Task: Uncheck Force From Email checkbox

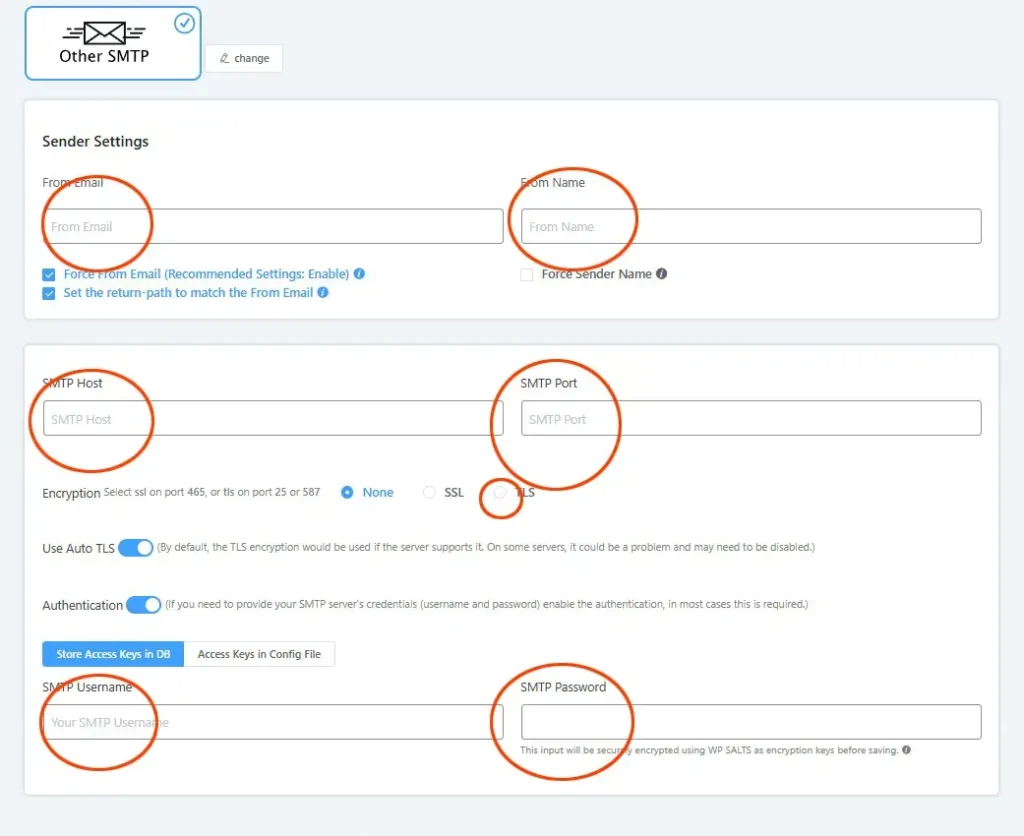Action: click(49, 275)
